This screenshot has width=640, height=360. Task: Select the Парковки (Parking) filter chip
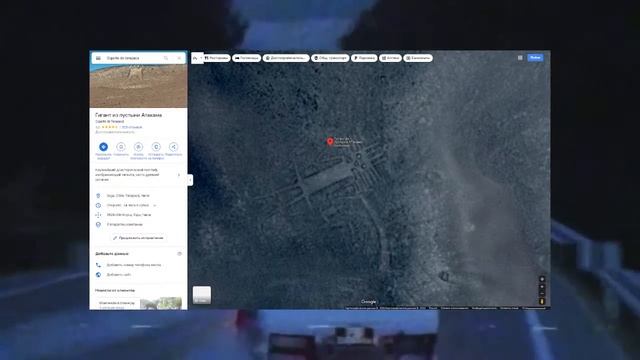(364, 58)
